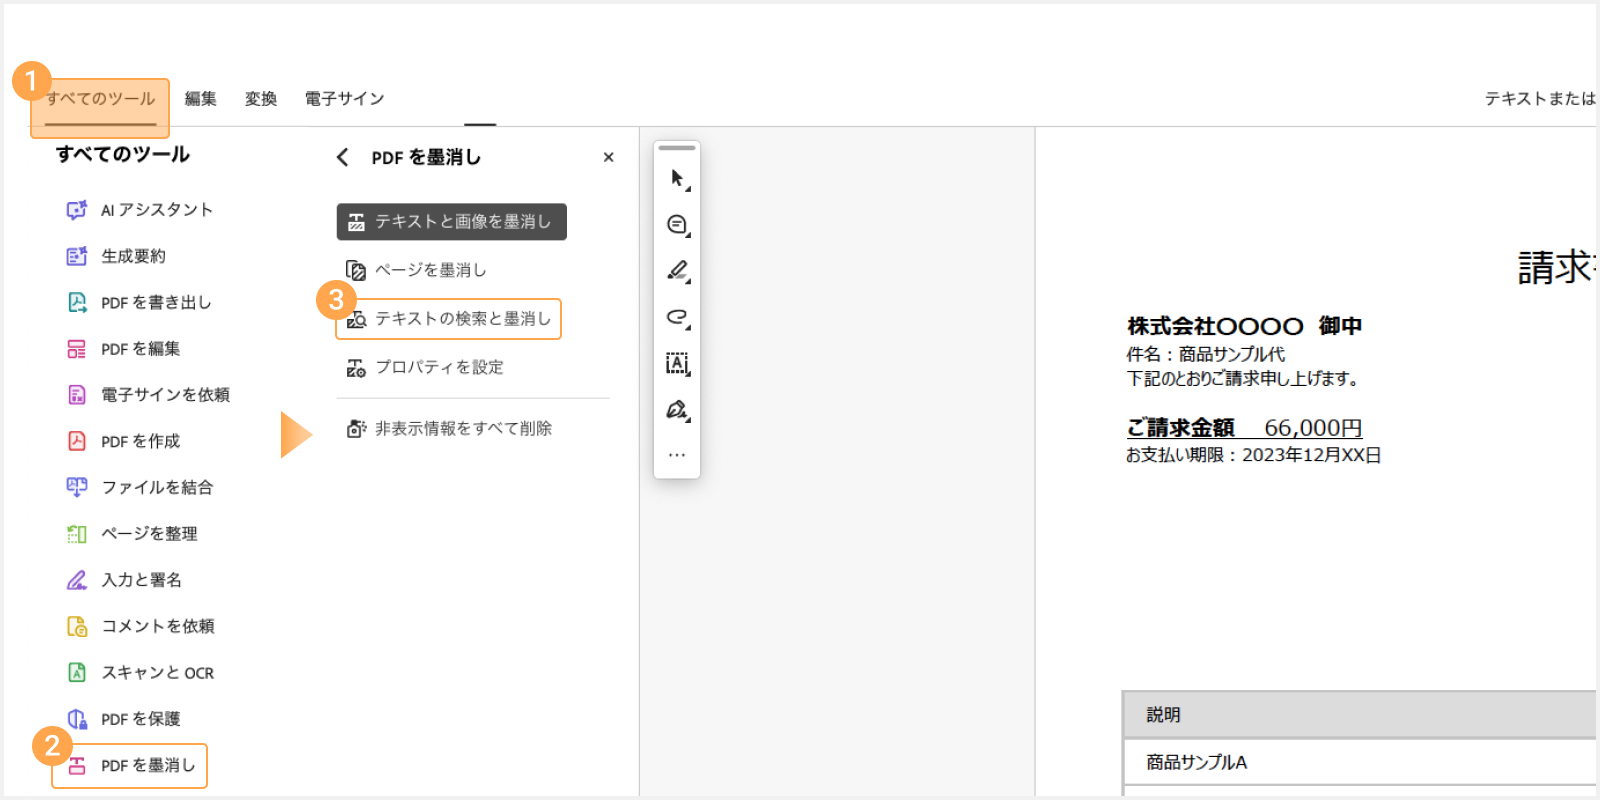Click the PDF を墨消し icon

tap(77, 766)
